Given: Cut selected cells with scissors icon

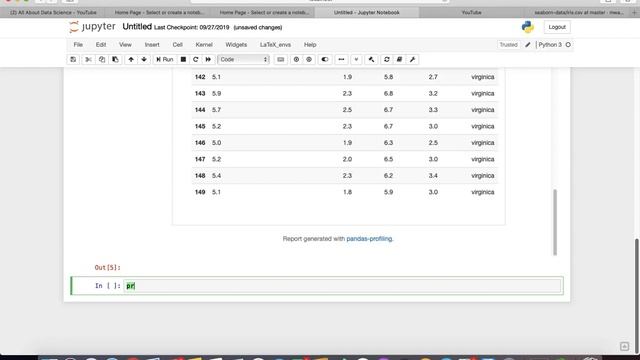Looking at the screenshot, I should (88, 60).
